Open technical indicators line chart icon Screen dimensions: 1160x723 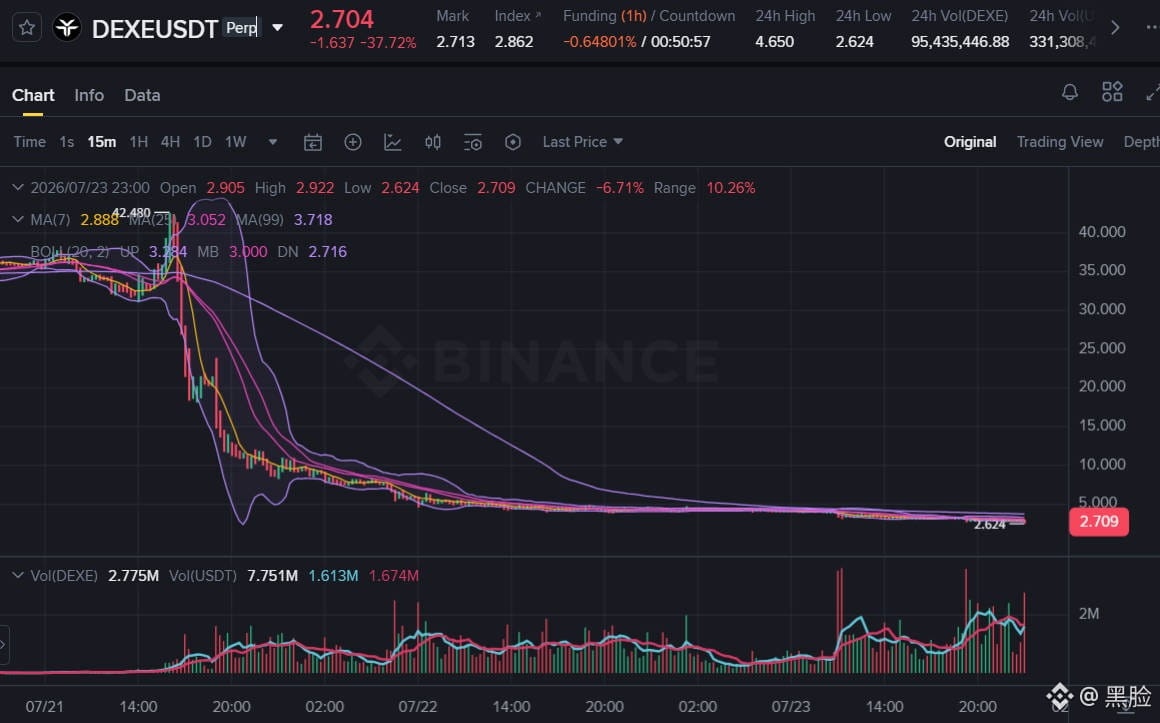click(x=393, y=142)
